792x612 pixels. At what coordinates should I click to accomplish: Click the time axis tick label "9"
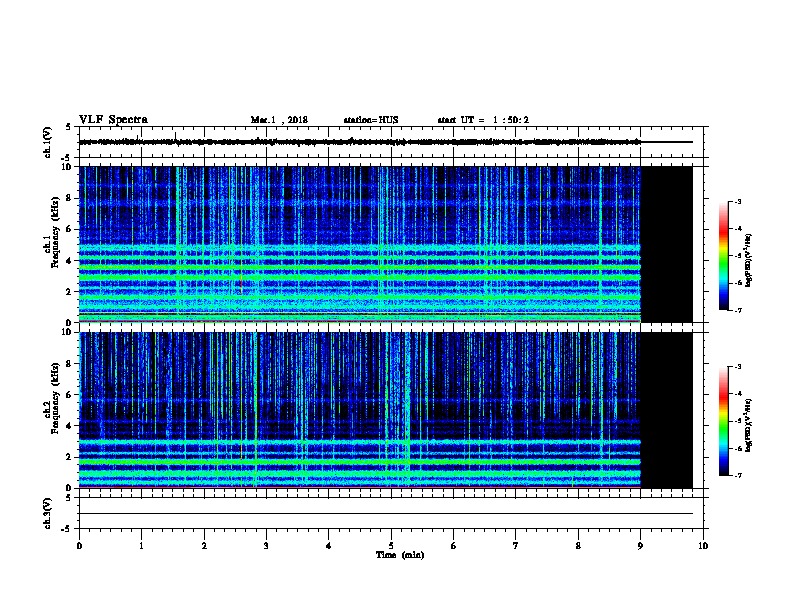pyautogui.click(x=640, y=546)
